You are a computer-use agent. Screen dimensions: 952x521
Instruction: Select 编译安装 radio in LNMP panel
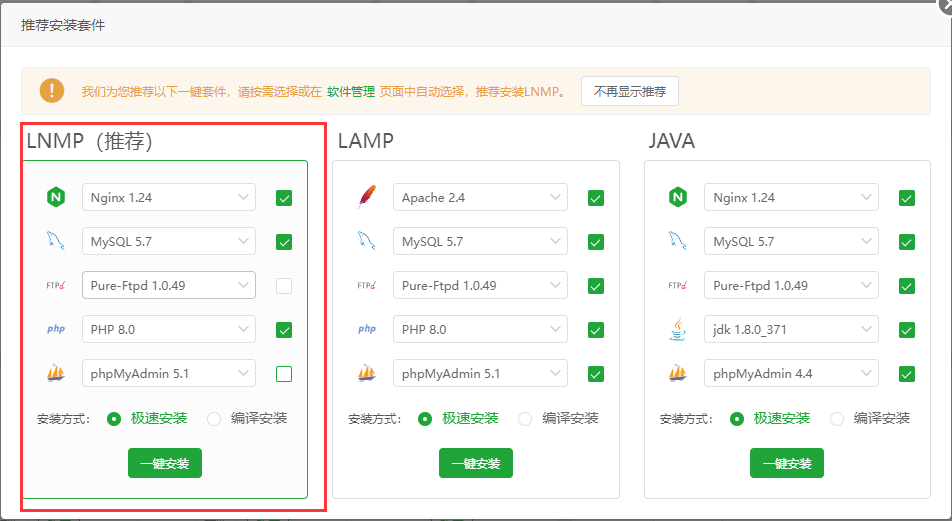(x=214, y=418)
